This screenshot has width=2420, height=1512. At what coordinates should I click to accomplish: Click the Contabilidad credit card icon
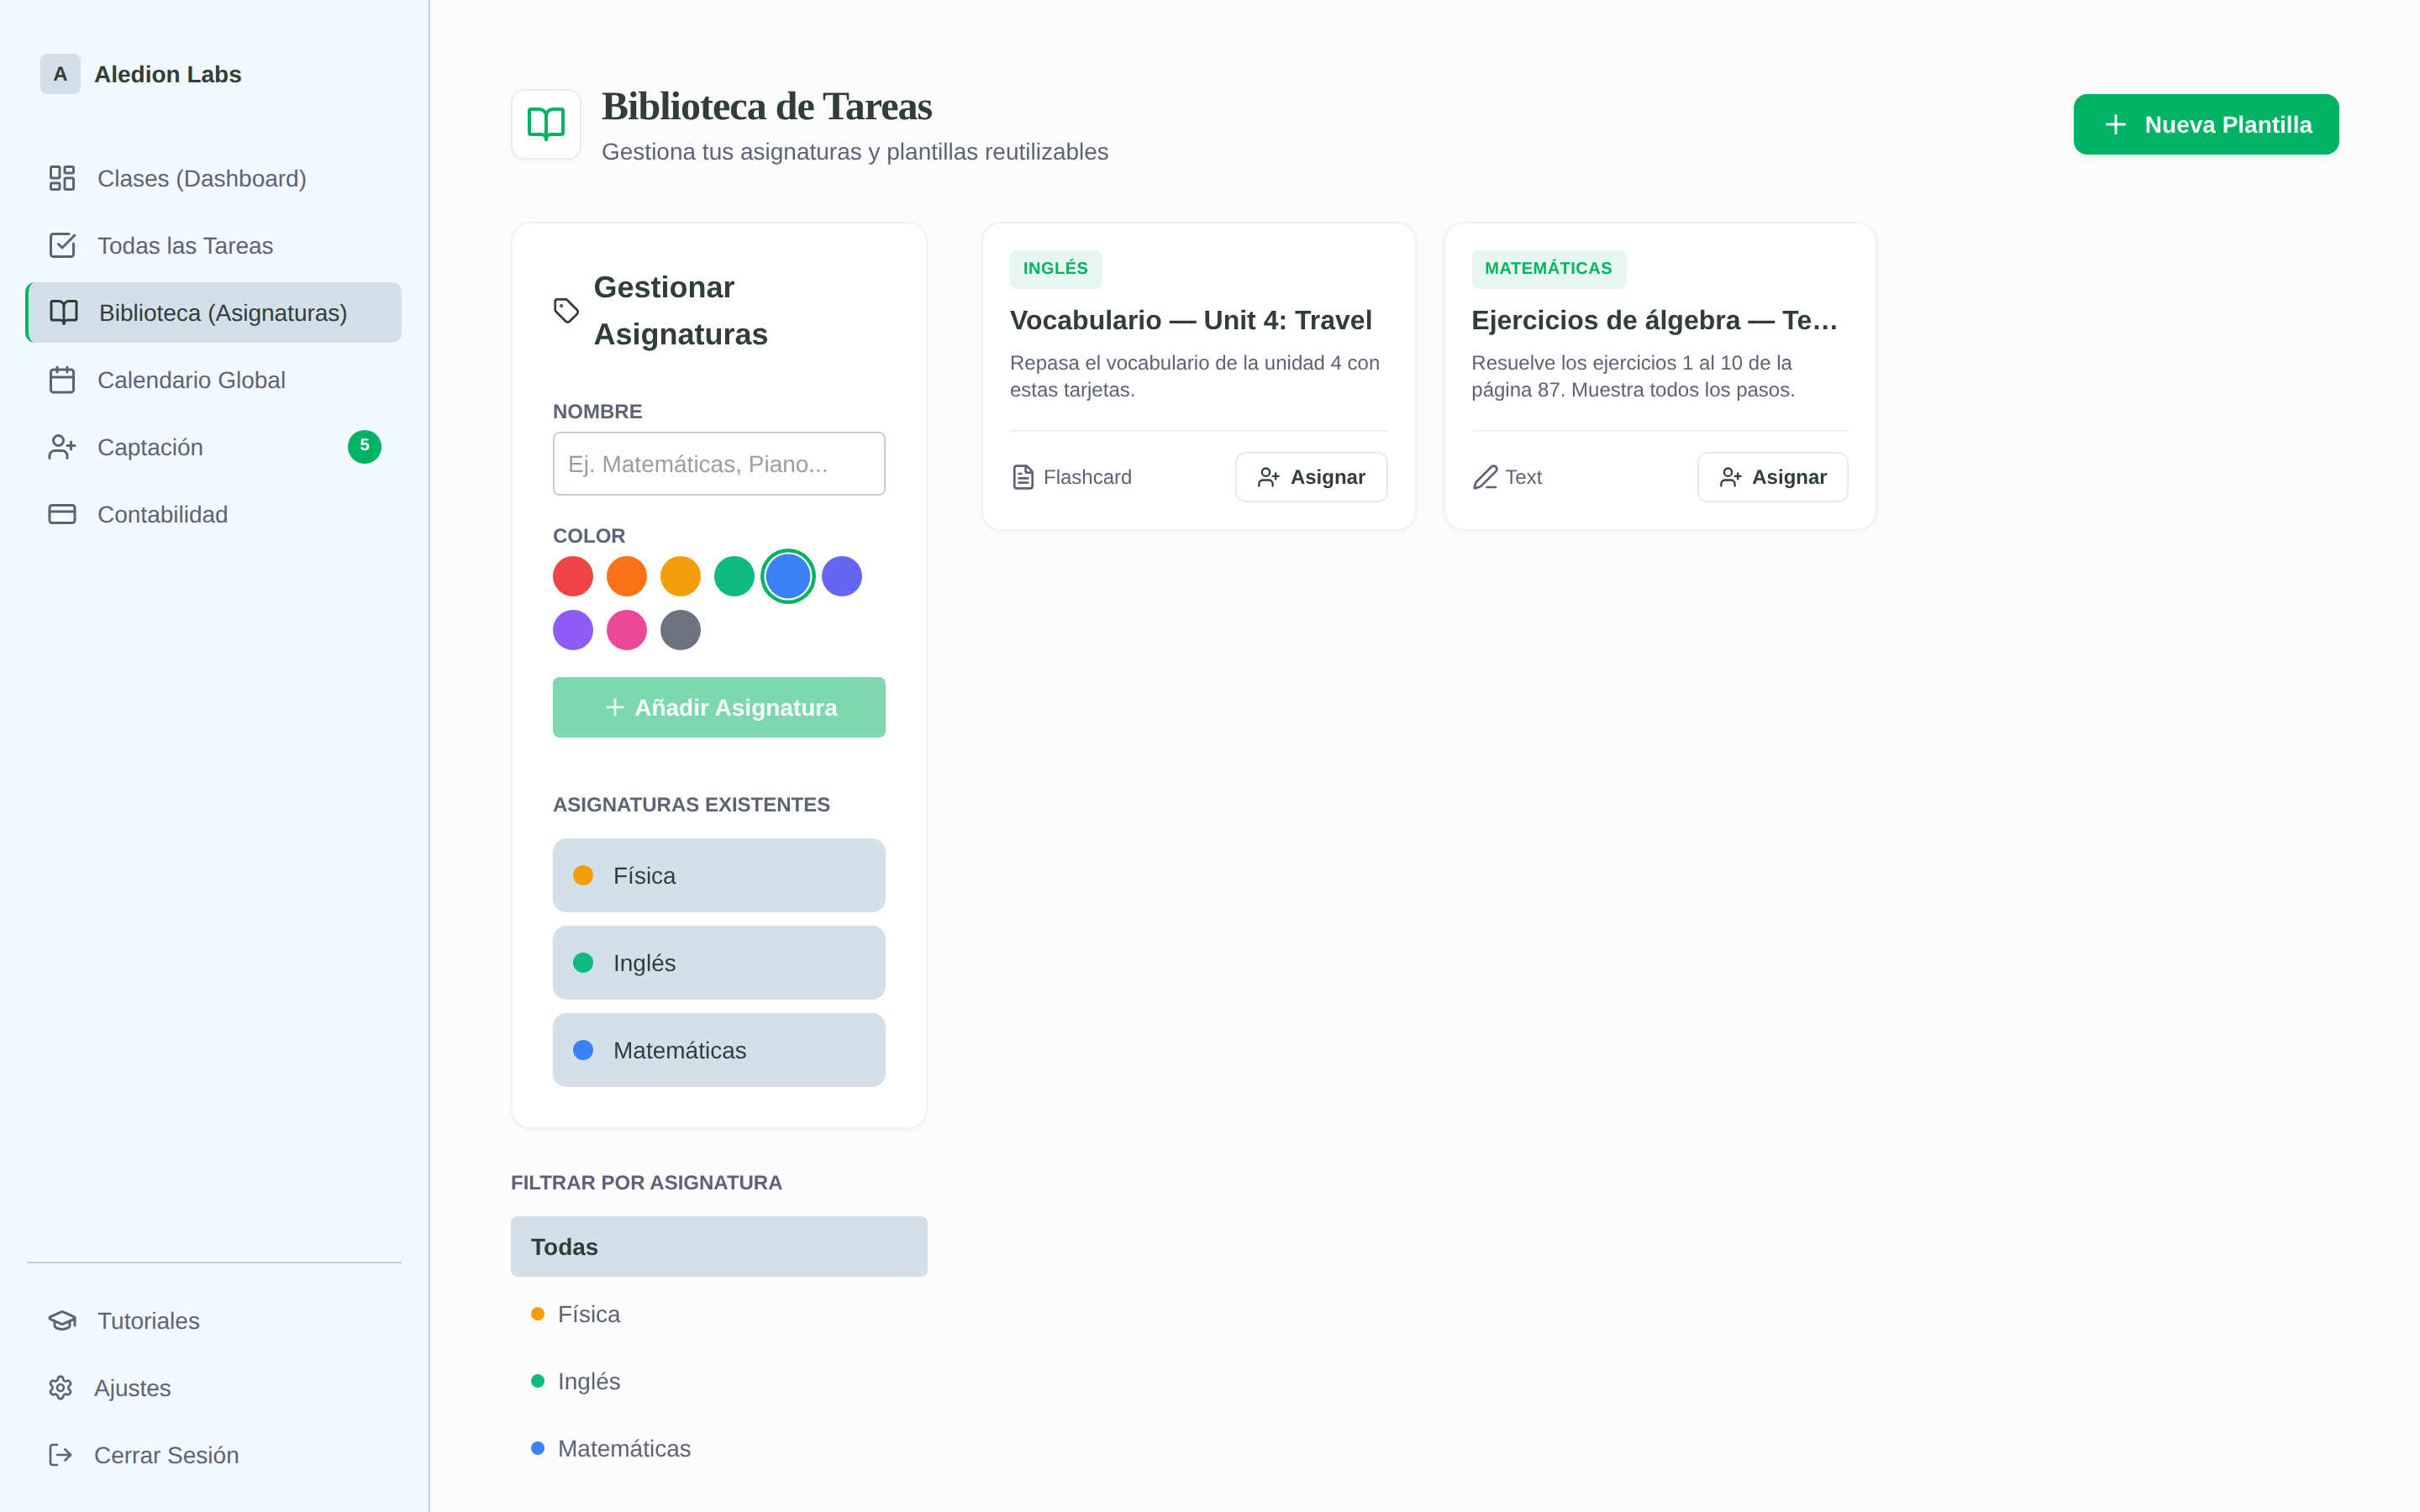(62, 514)
